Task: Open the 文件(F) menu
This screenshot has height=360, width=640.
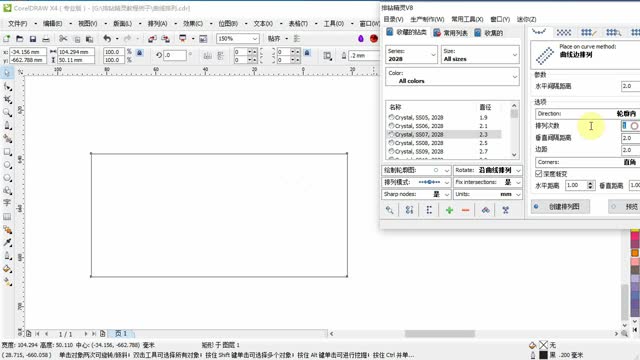Action: tap(18, 24)
